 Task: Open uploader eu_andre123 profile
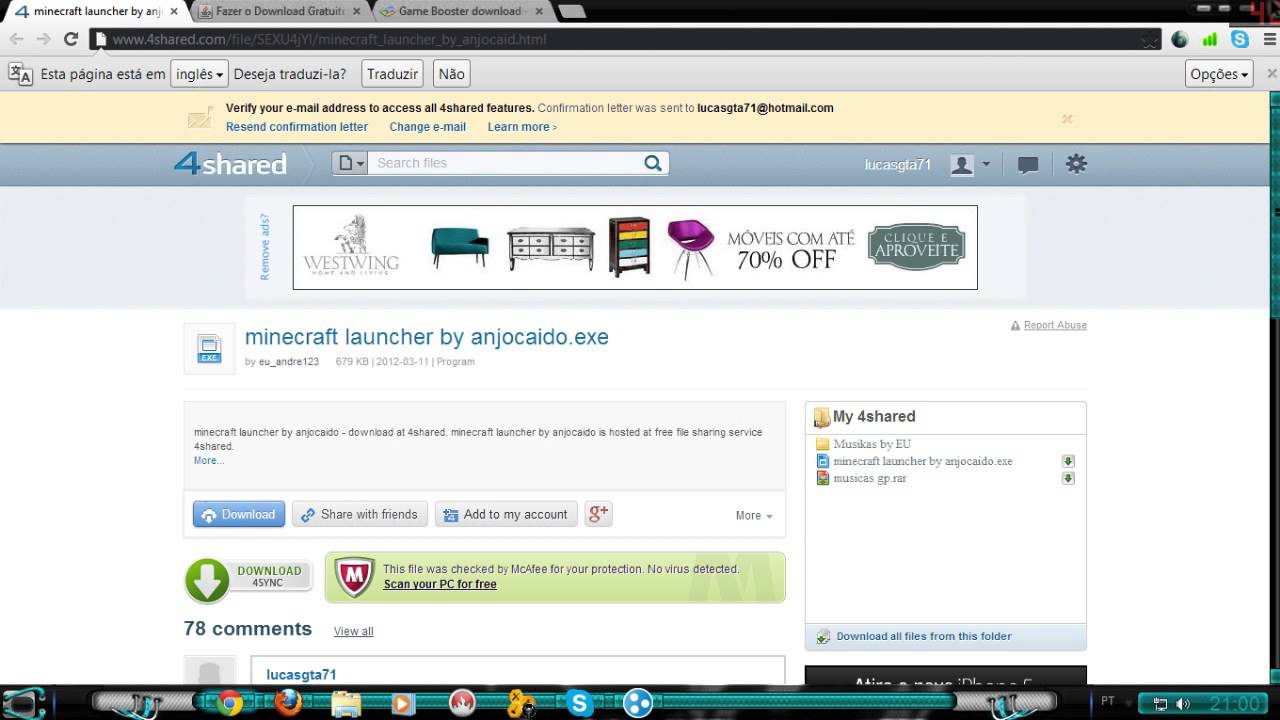(289, 362)
